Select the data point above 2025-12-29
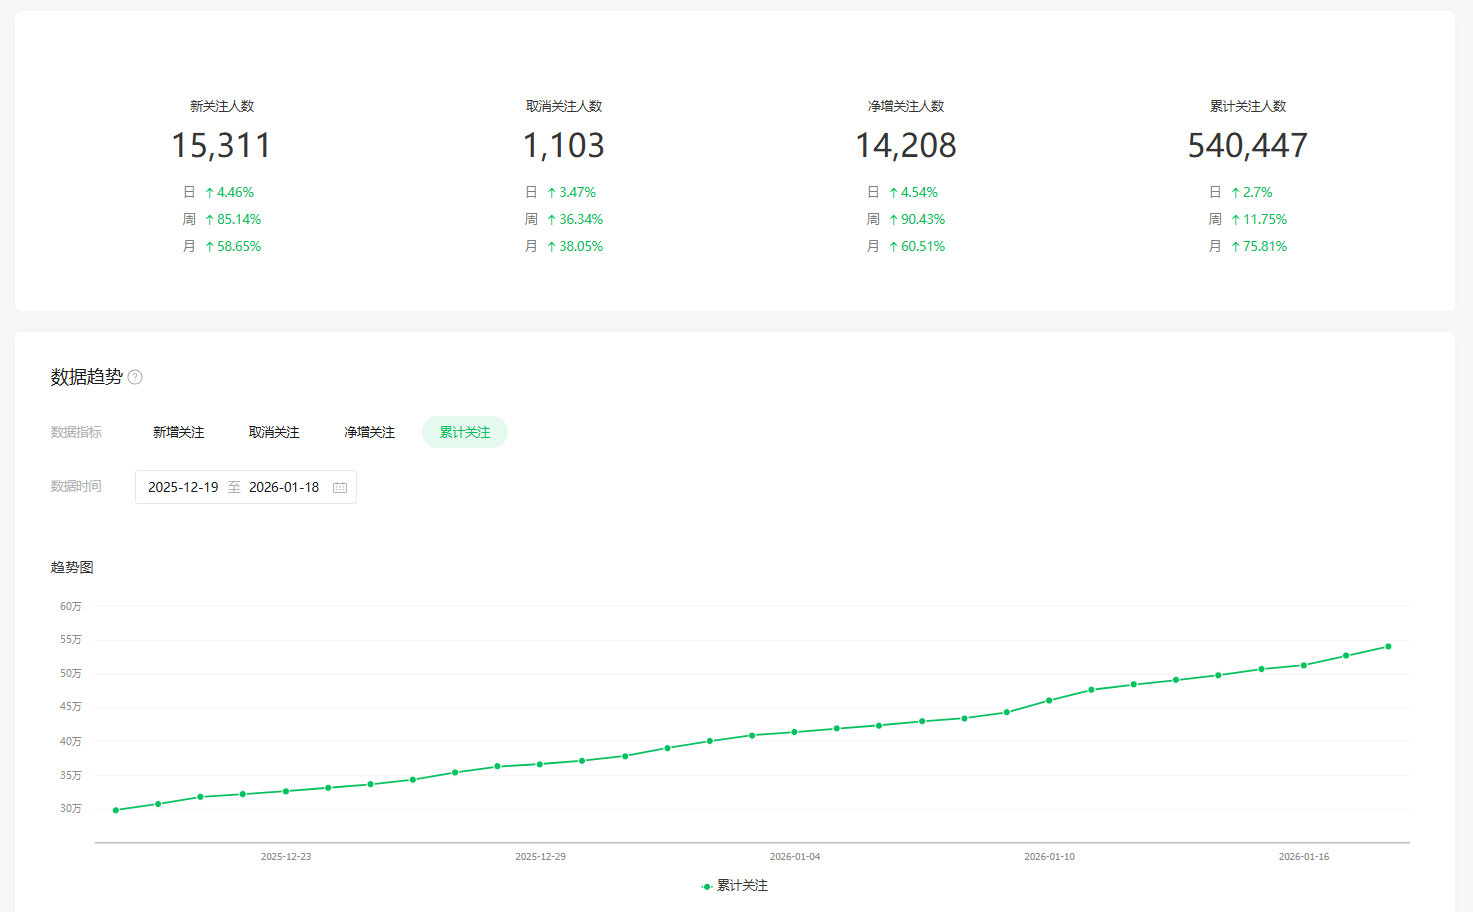The height and width of the screenshot is (912, 1473). pos(540,764)
